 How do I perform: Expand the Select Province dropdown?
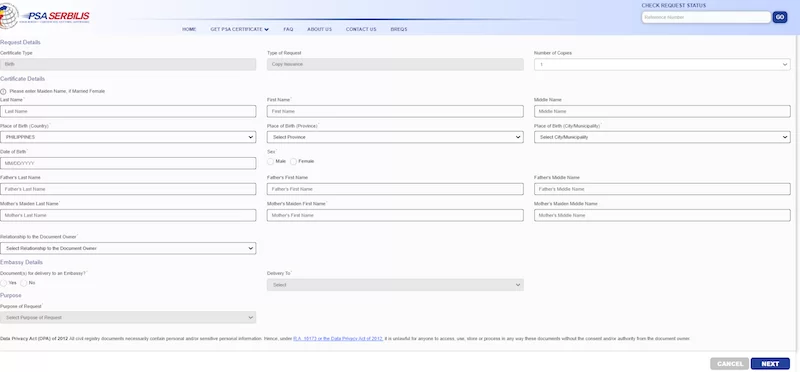[x=395, y=137]
